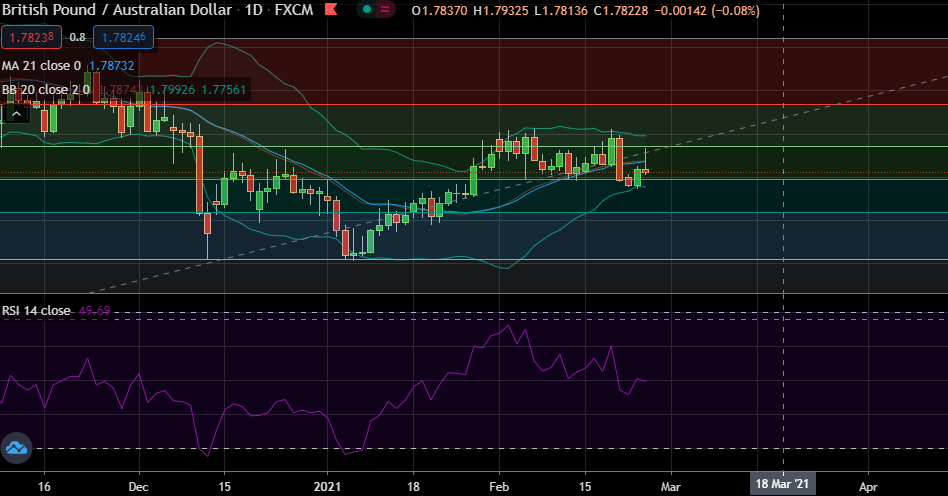The width and height of the screenshot is (948, 496).
Task: Click the Apr label on time axis
Action: [868, 485]
